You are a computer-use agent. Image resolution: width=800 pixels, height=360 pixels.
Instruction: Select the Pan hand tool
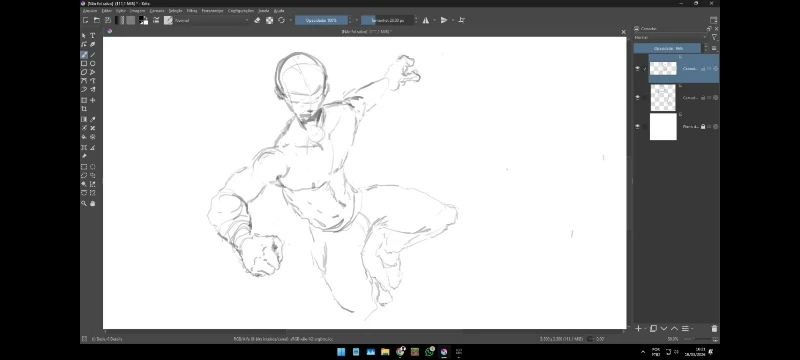(92, 203)
